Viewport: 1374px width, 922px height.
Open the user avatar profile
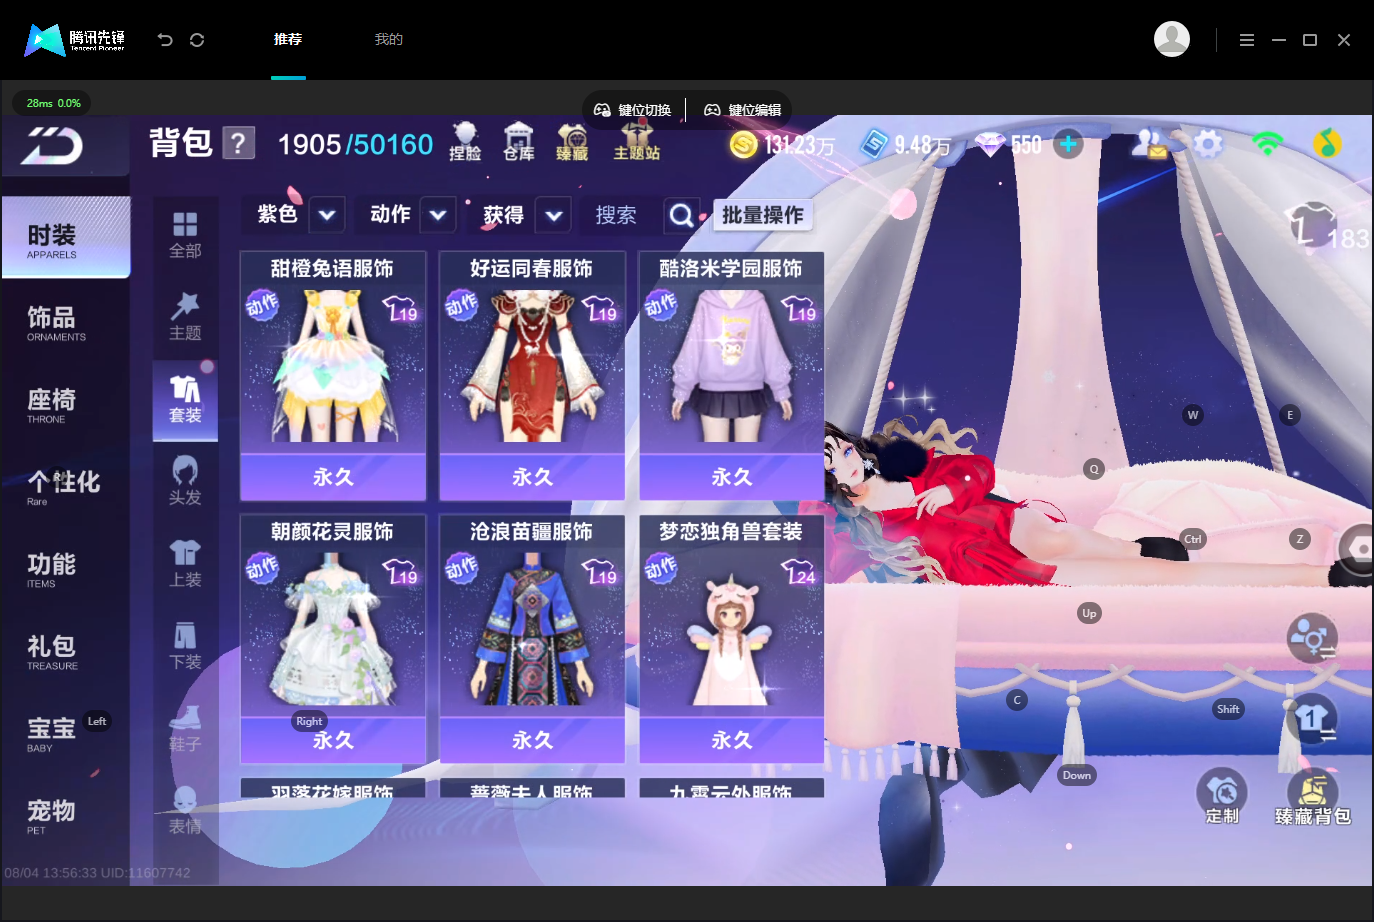pos(1172,39)
